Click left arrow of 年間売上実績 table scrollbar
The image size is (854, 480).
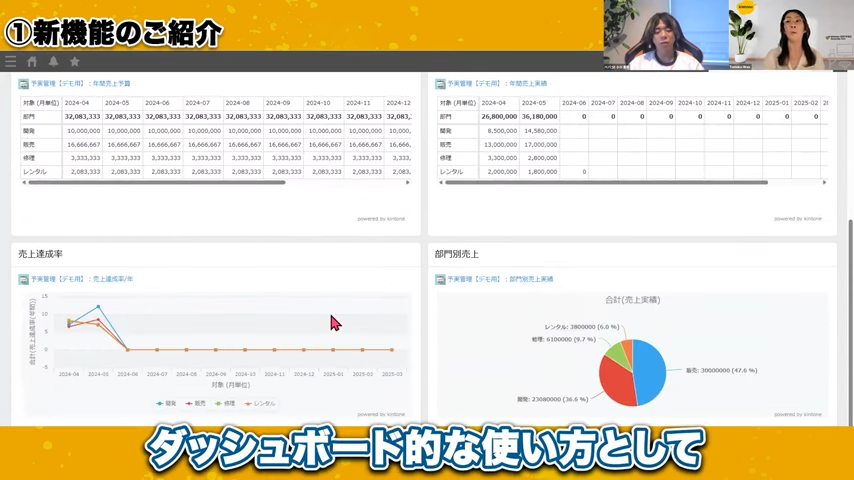tap(441, 183)
